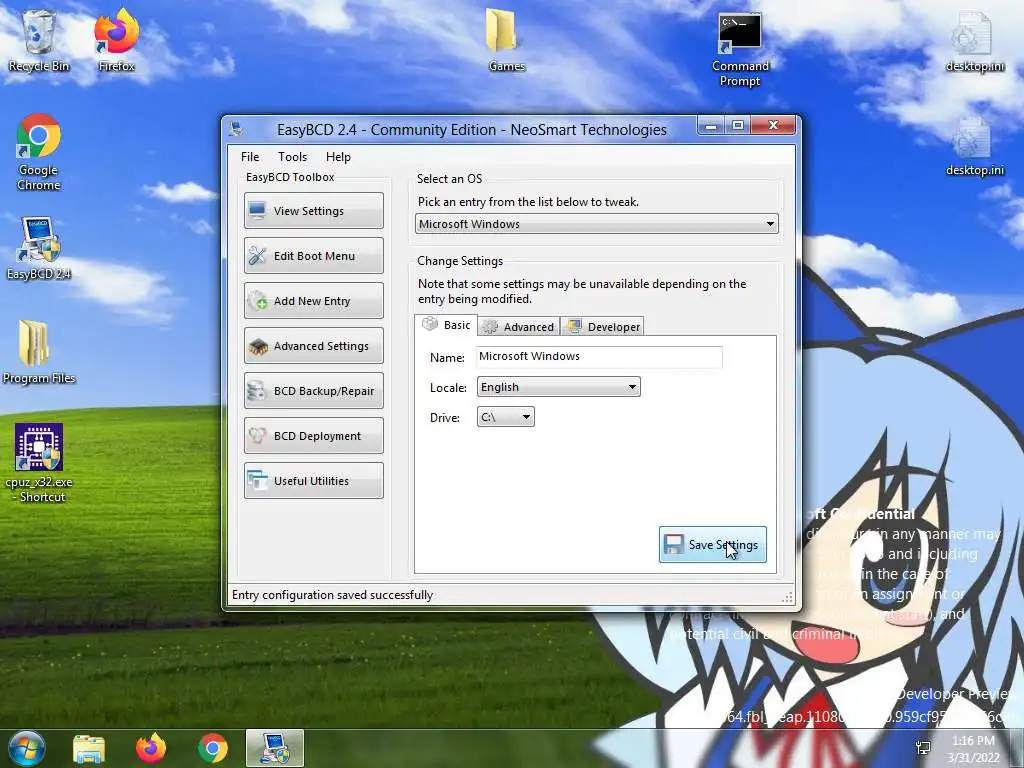Click the EasyBCD taskbar button

(x=275, y=748)
